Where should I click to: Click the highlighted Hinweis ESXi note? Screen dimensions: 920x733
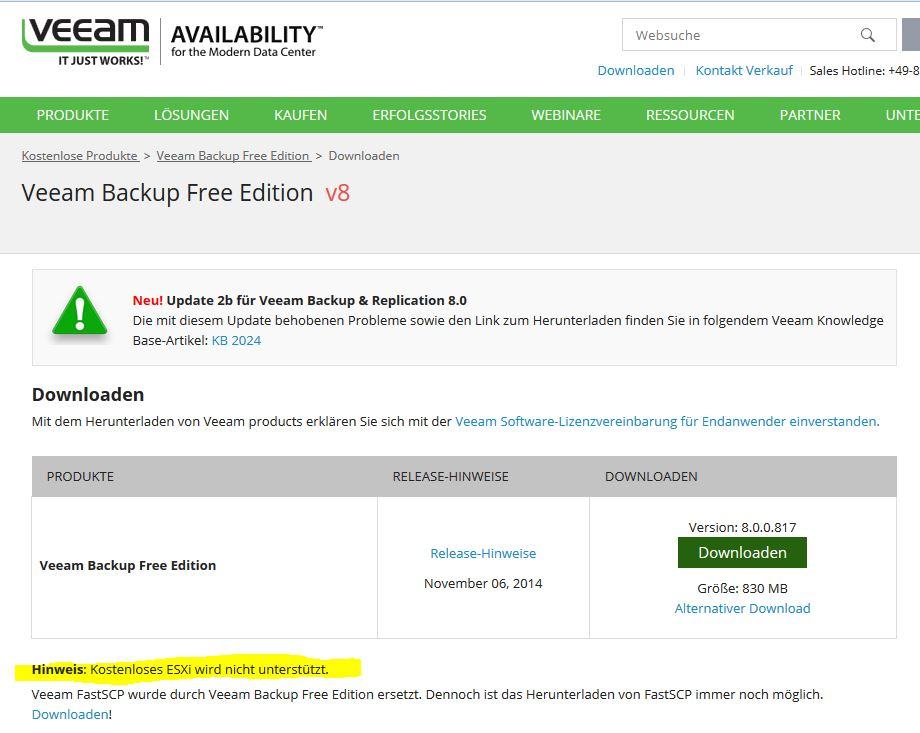(180, 670)
